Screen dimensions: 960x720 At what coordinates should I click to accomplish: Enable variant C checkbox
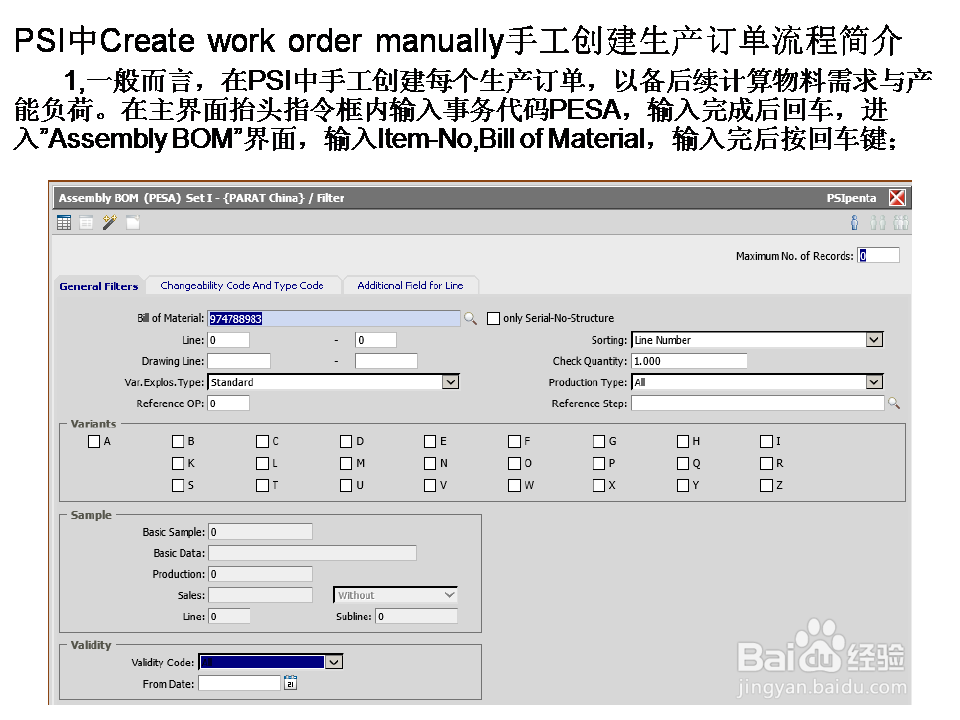coord(262,441)
